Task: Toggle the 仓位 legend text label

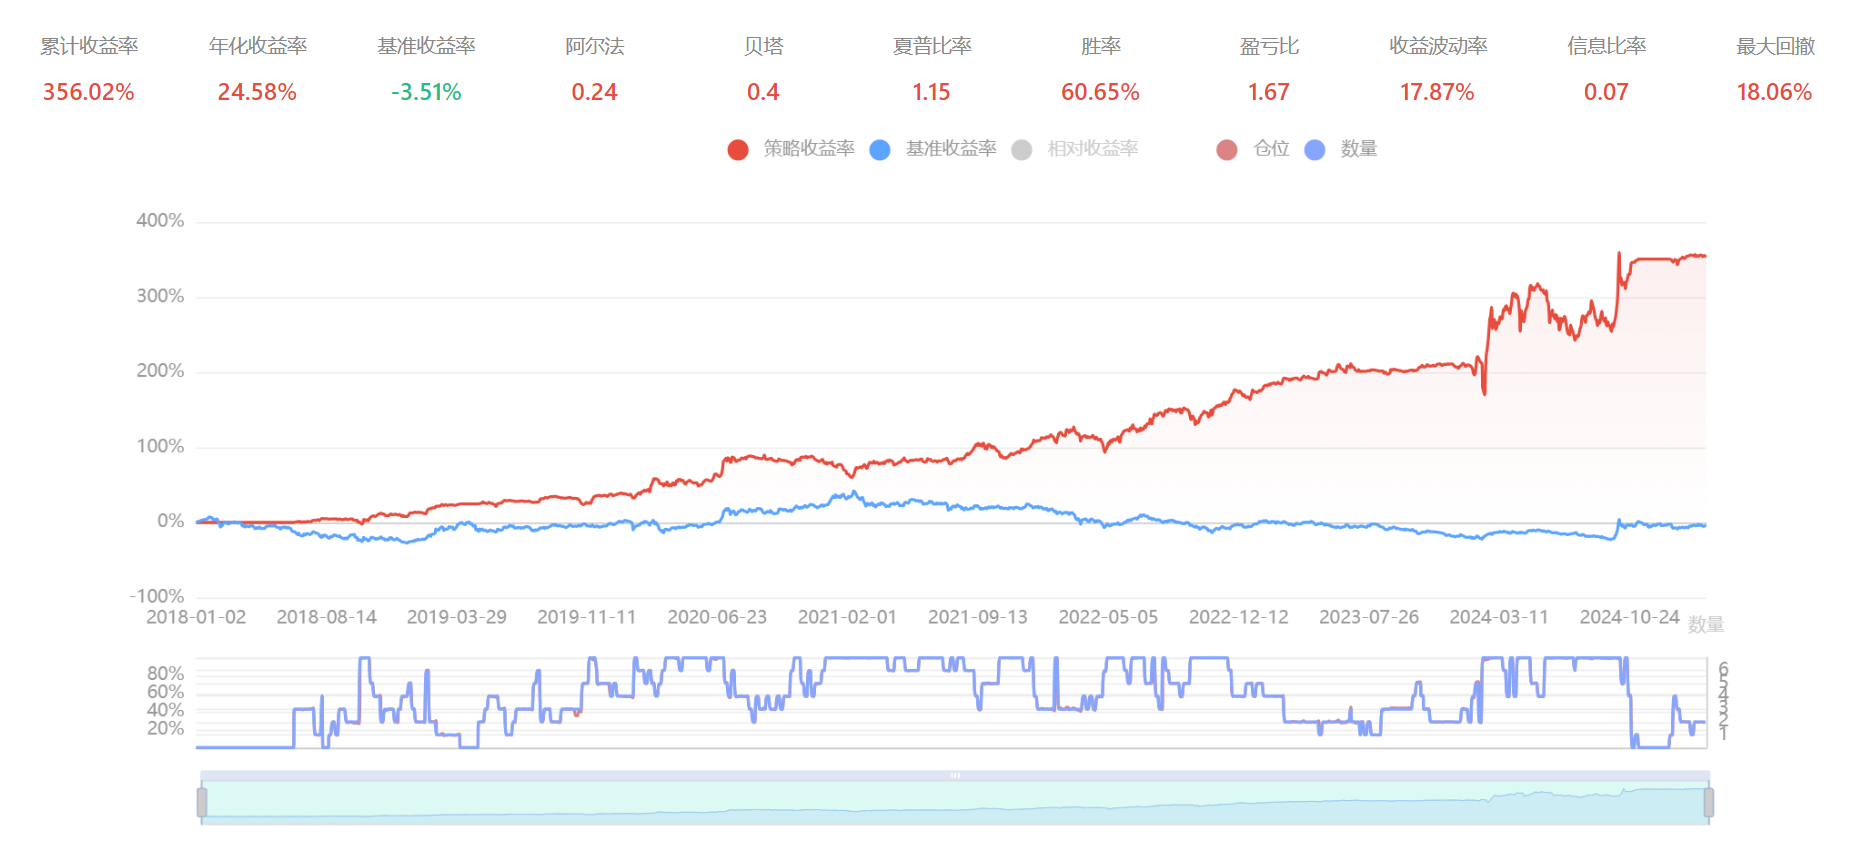Action: pos(1271,149)
